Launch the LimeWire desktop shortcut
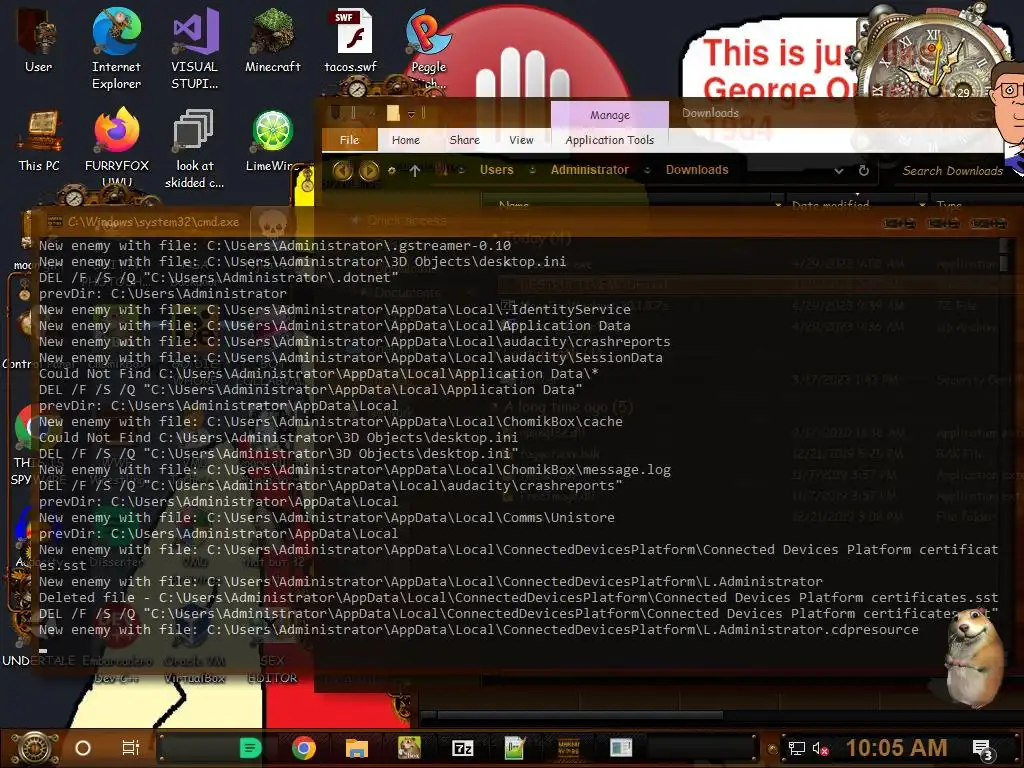This screenshot has width=1024, height=768. [x=272, y=141]
